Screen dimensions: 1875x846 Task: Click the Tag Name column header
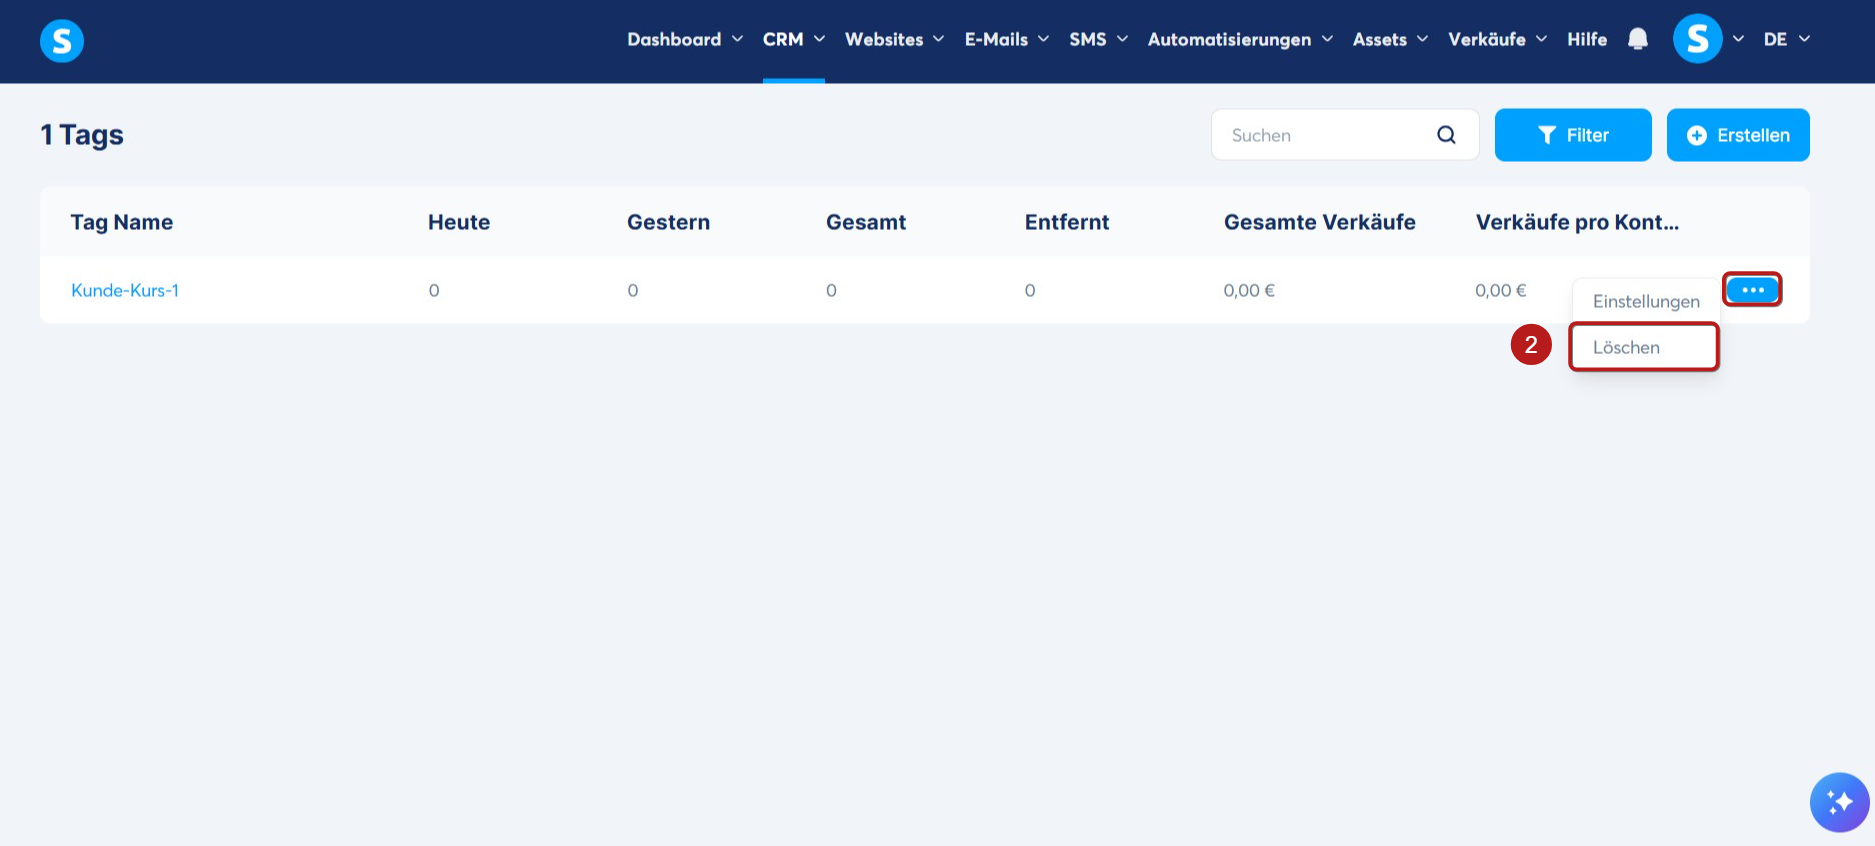tap(122, 222)
